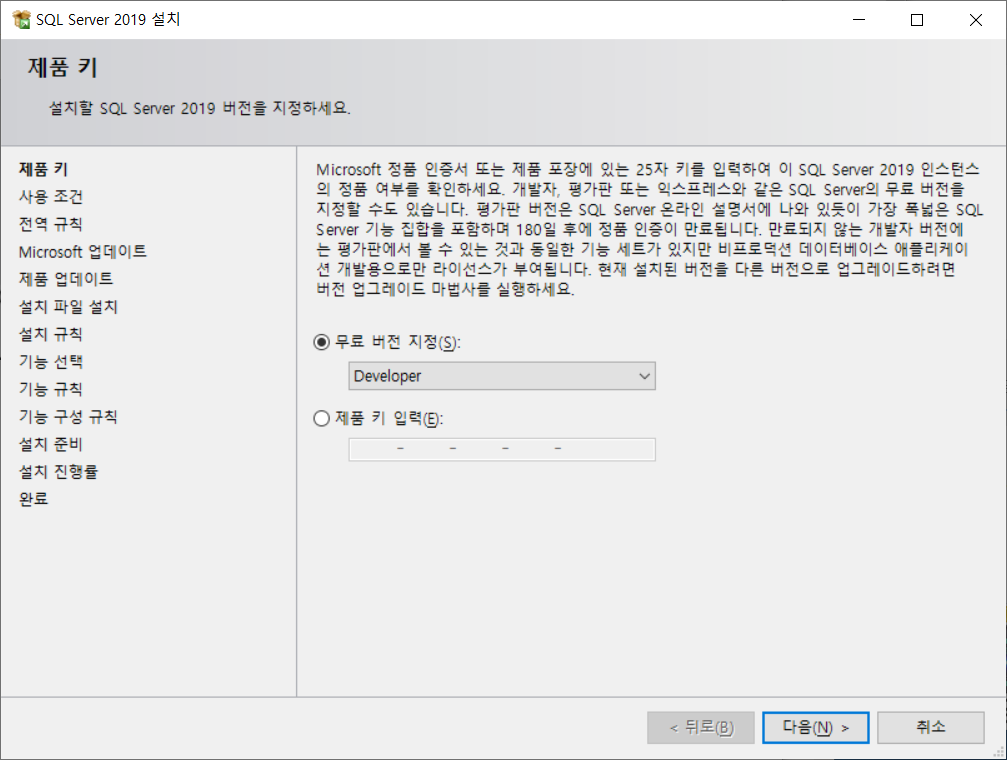This screenshot has width=1007, height=760.
Task: Select '기능 구성 규칙' step in sidebar
Action: point(68,417)
